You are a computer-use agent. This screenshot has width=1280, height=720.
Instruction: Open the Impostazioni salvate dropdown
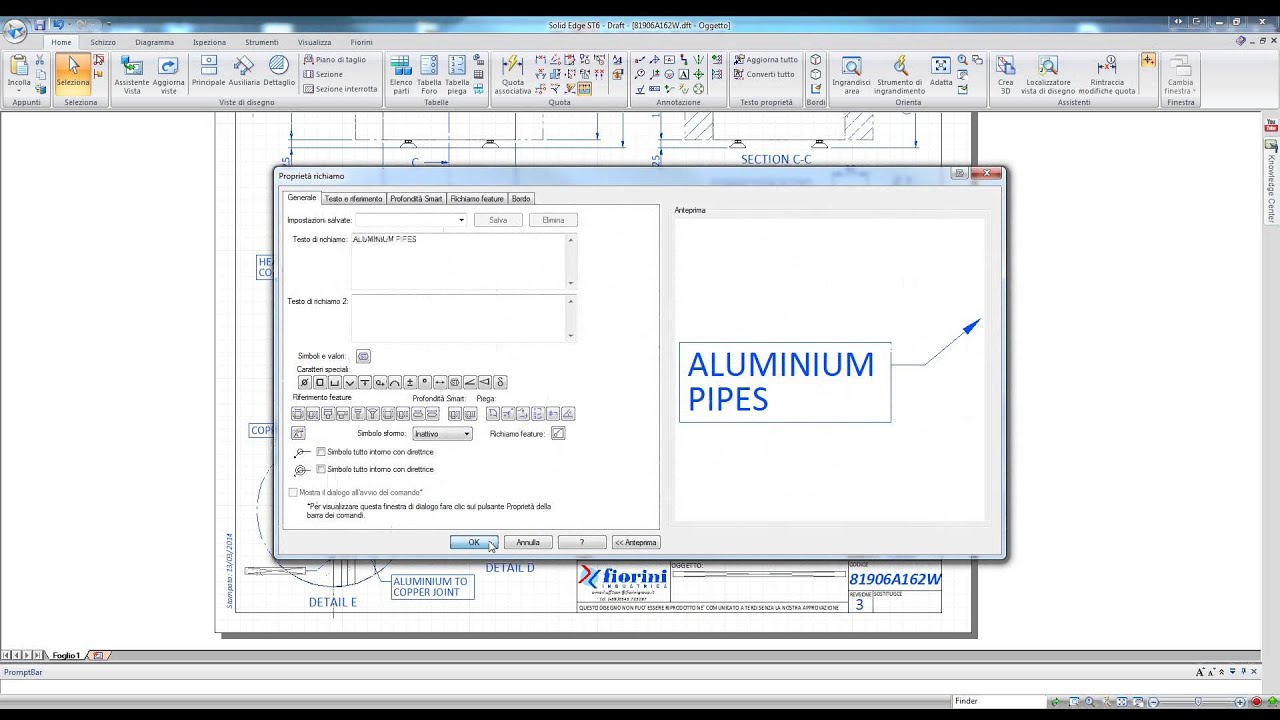click(411, 220)
